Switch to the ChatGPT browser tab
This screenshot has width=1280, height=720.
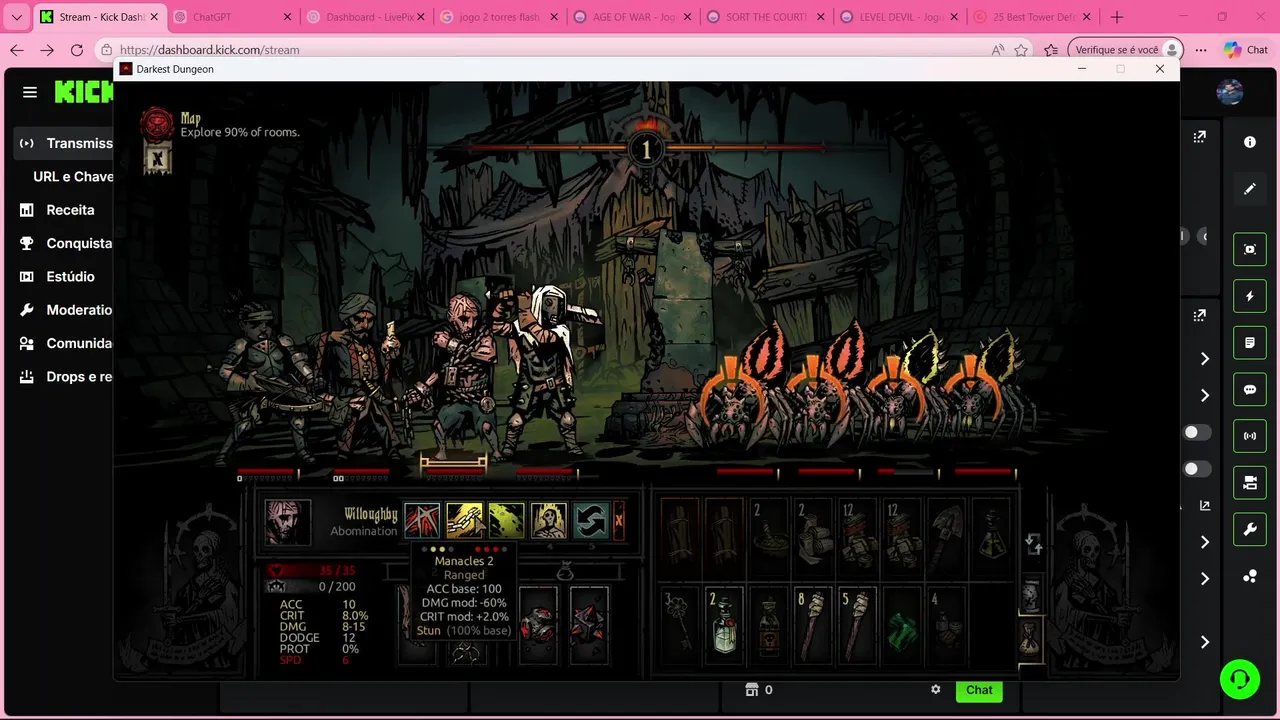[x=231, y=17]
